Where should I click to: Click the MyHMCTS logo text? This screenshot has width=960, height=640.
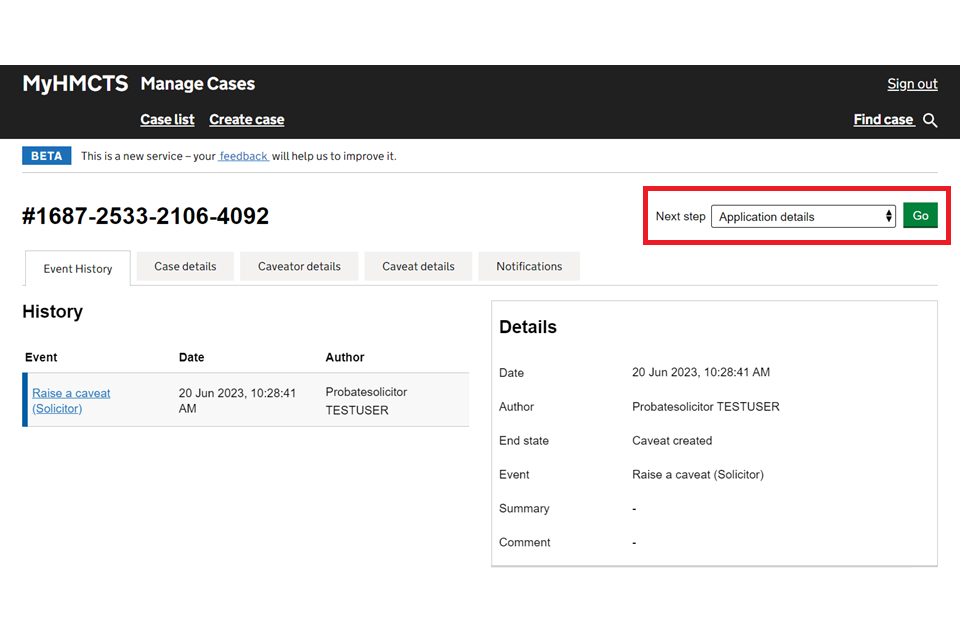pyautogui.click(x=75, y=84)
